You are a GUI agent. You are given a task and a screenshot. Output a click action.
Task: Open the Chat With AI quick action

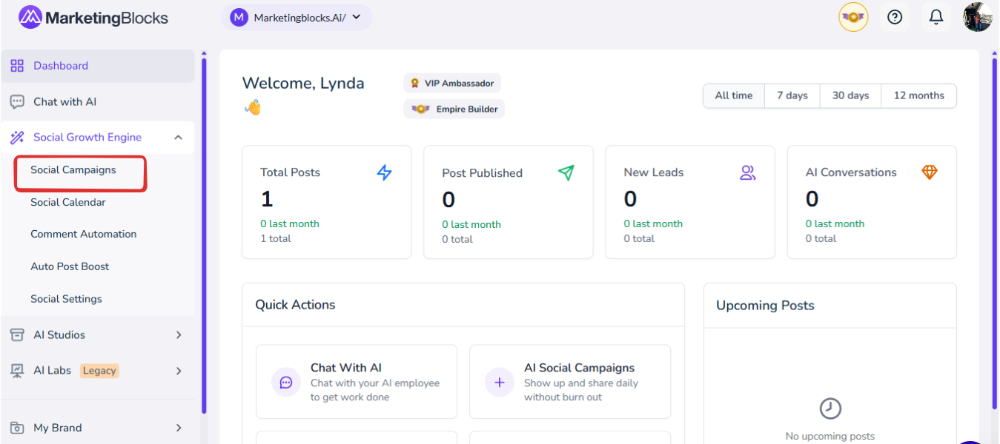pos(356,382)
